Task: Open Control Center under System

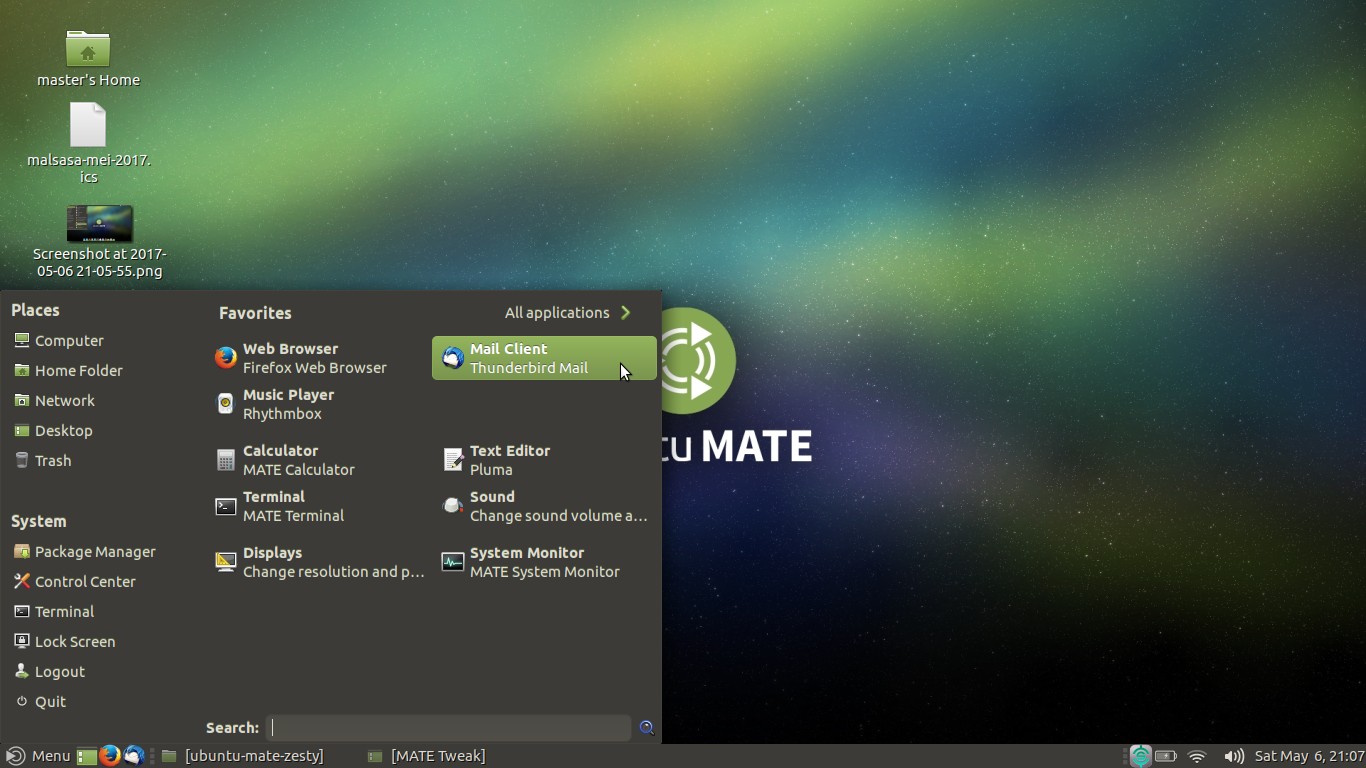Action: point(75,582)
